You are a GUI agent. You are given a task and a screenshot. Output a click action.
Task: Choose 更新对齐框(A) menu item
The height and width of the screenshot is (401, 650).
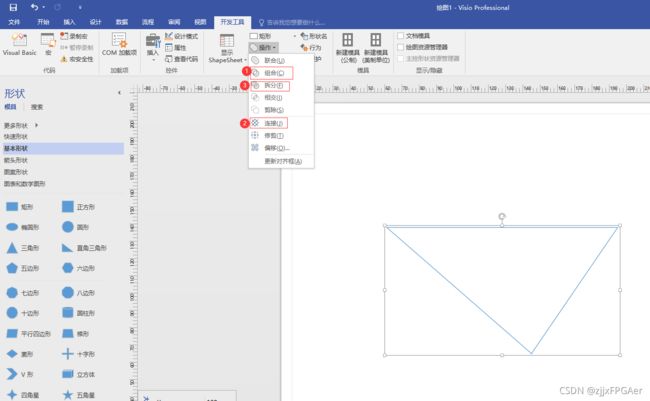pos(281,161)
